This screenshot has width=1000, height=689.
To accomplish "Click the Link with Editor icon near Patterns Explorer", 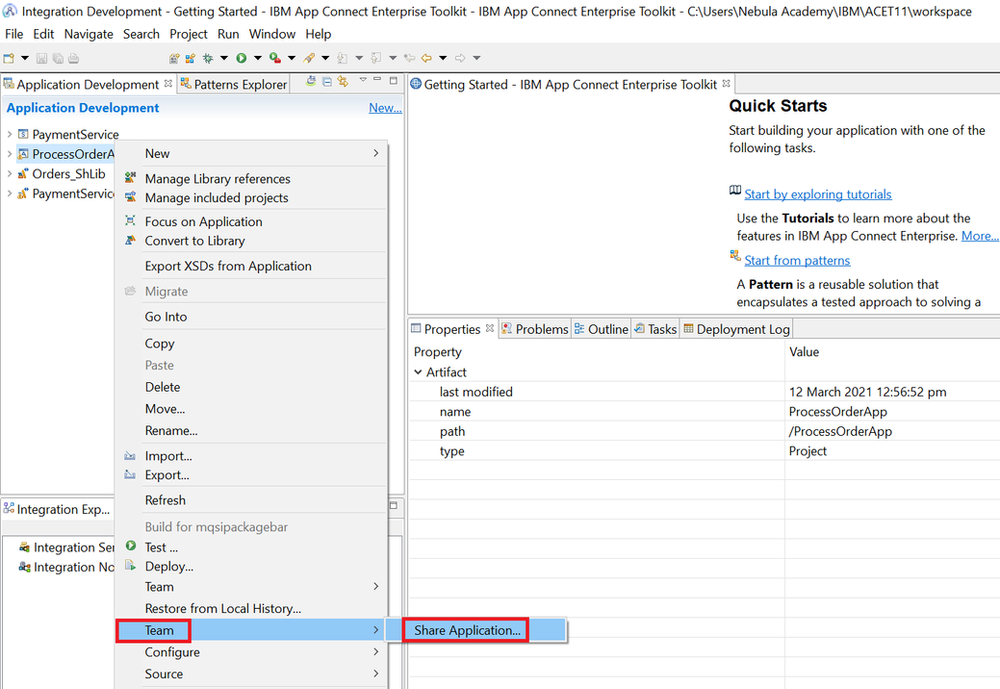I will tap(342, 84).
